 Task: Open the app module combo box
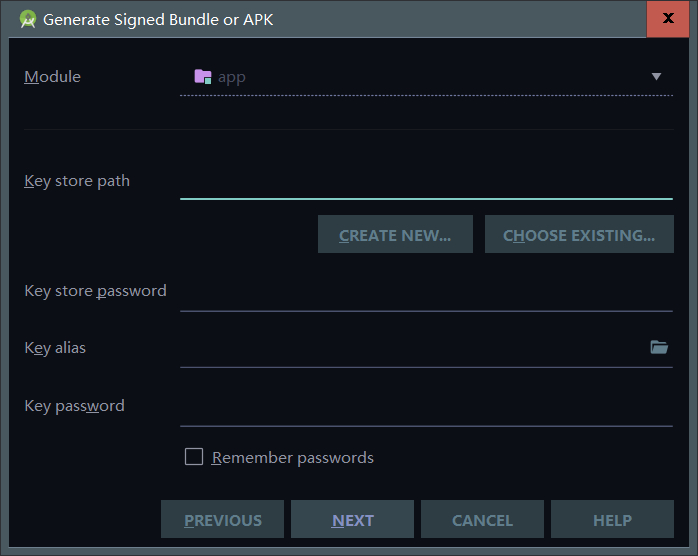point(426,77)
